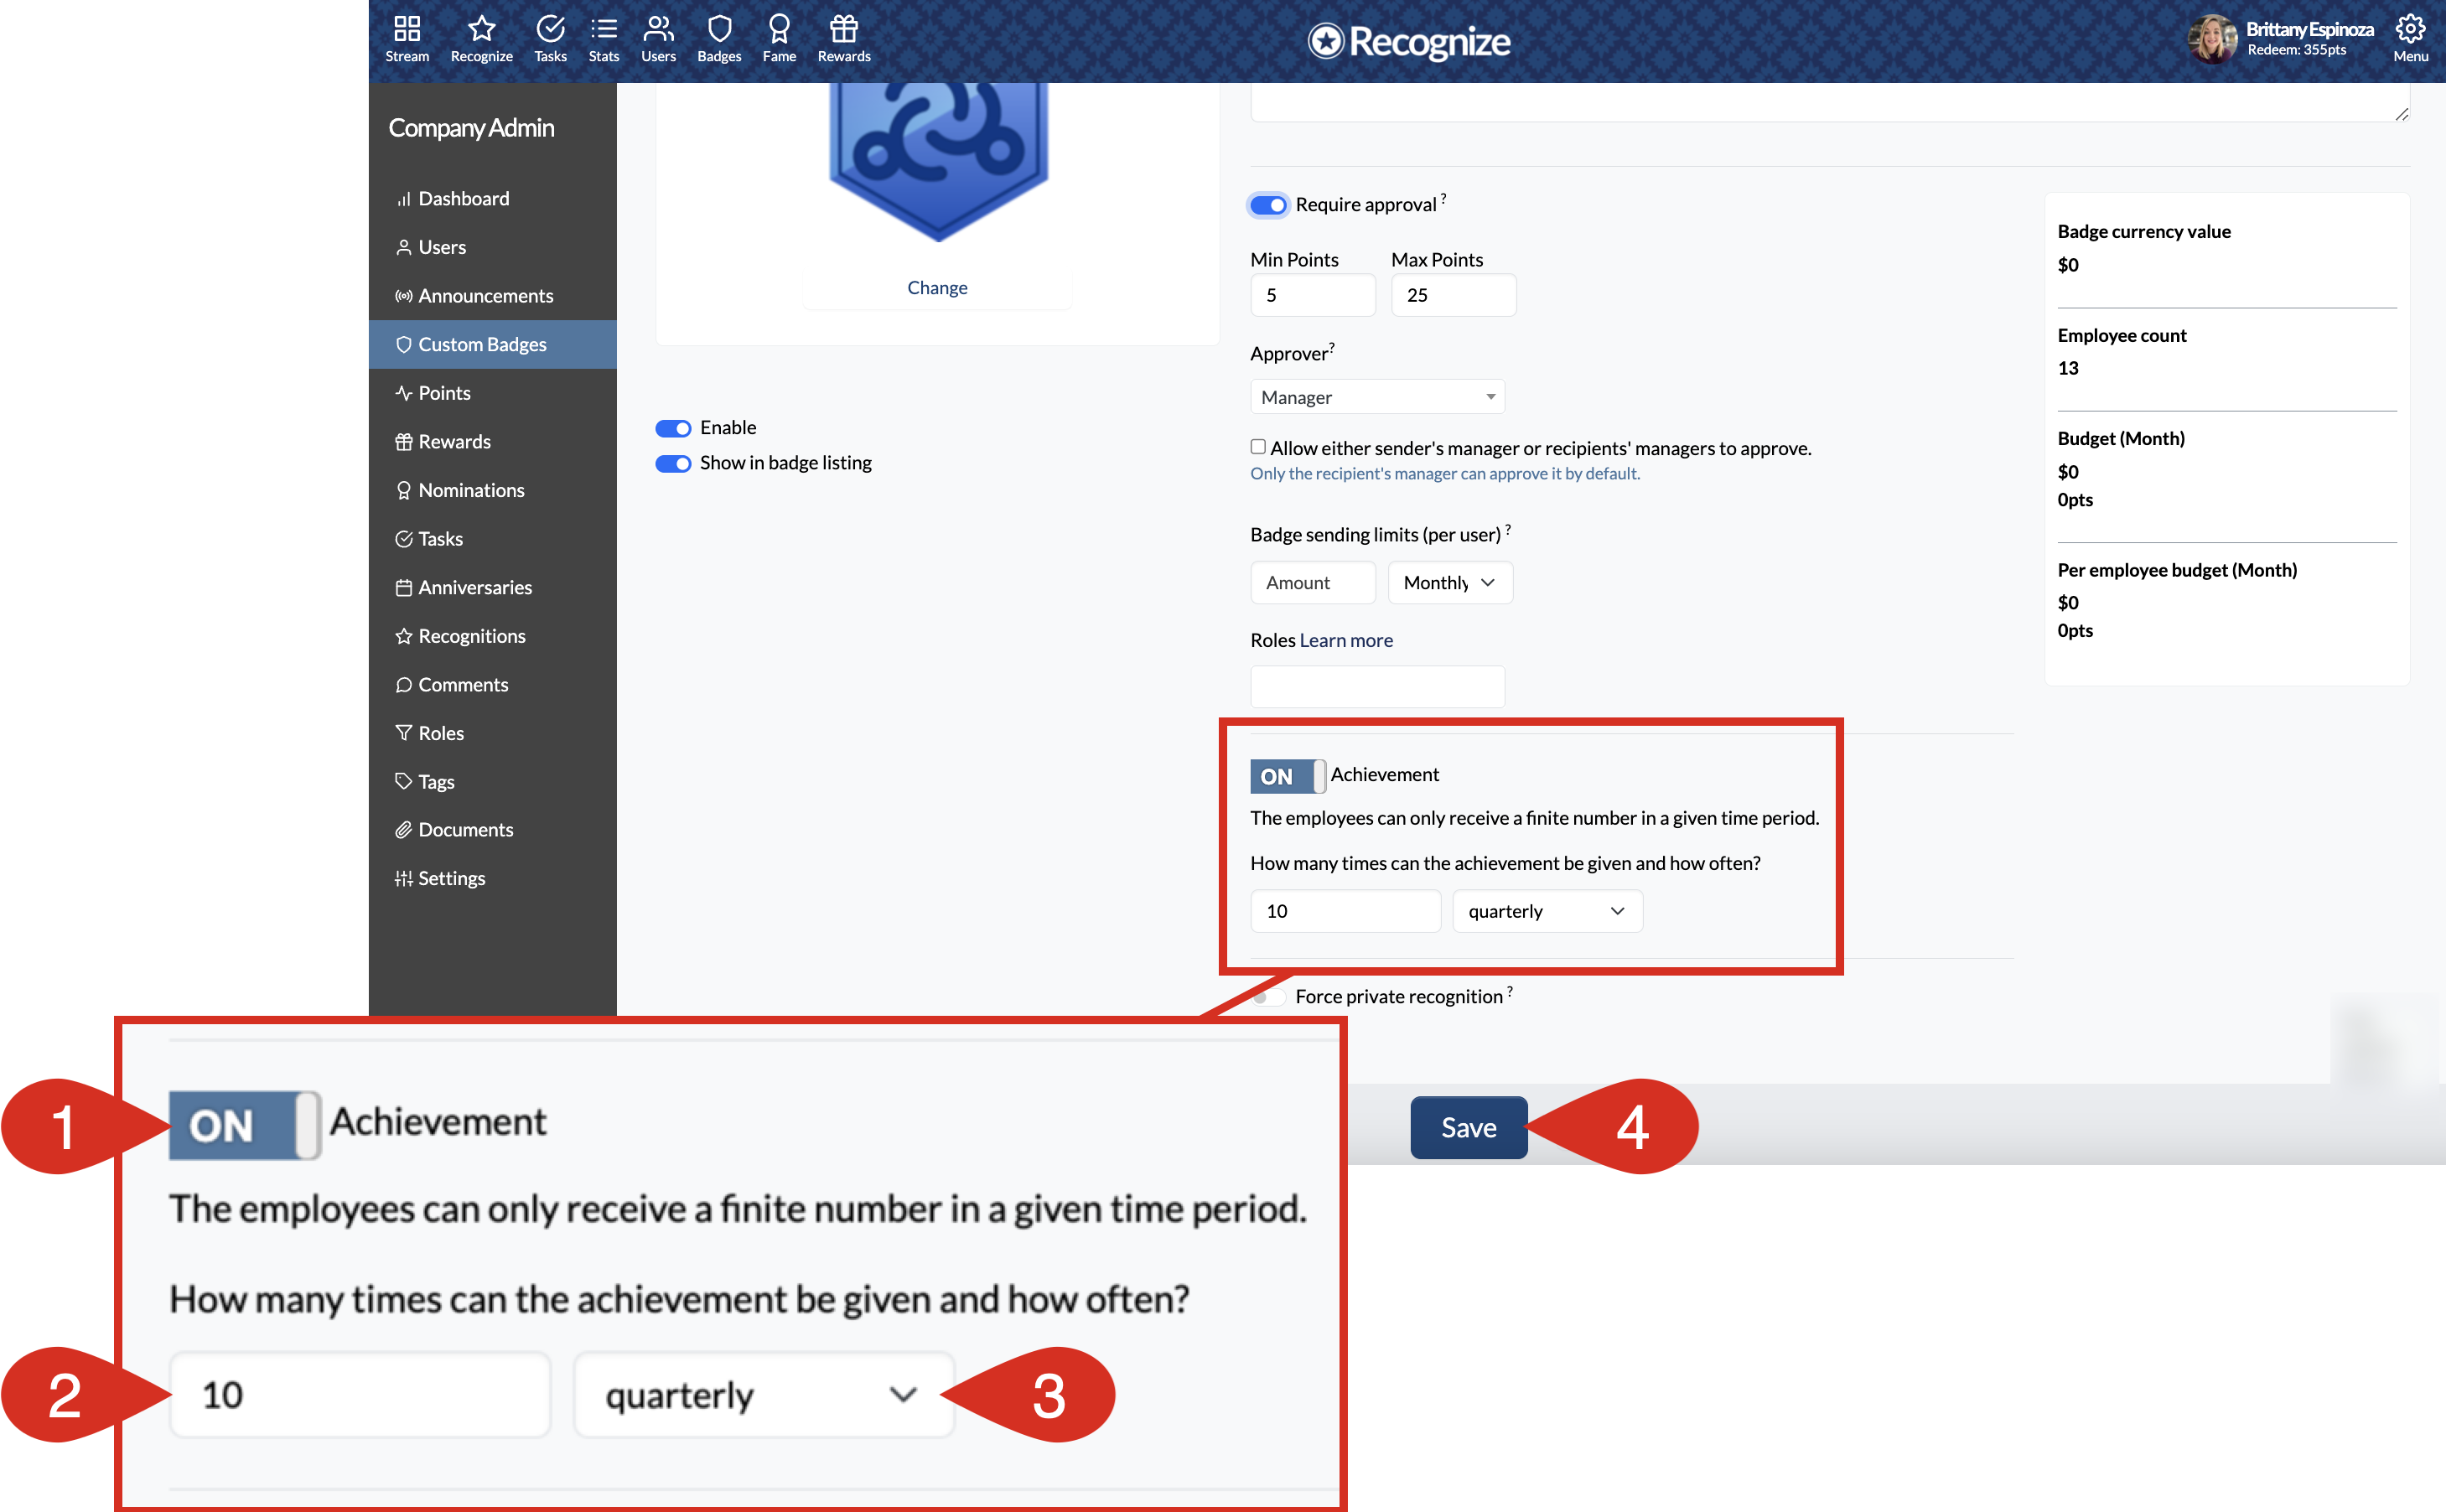The height and width of the screenshot is (1512, 2446).
Task: Open the Approver Manager dropdown
Action: click(x=1377, y=397)
